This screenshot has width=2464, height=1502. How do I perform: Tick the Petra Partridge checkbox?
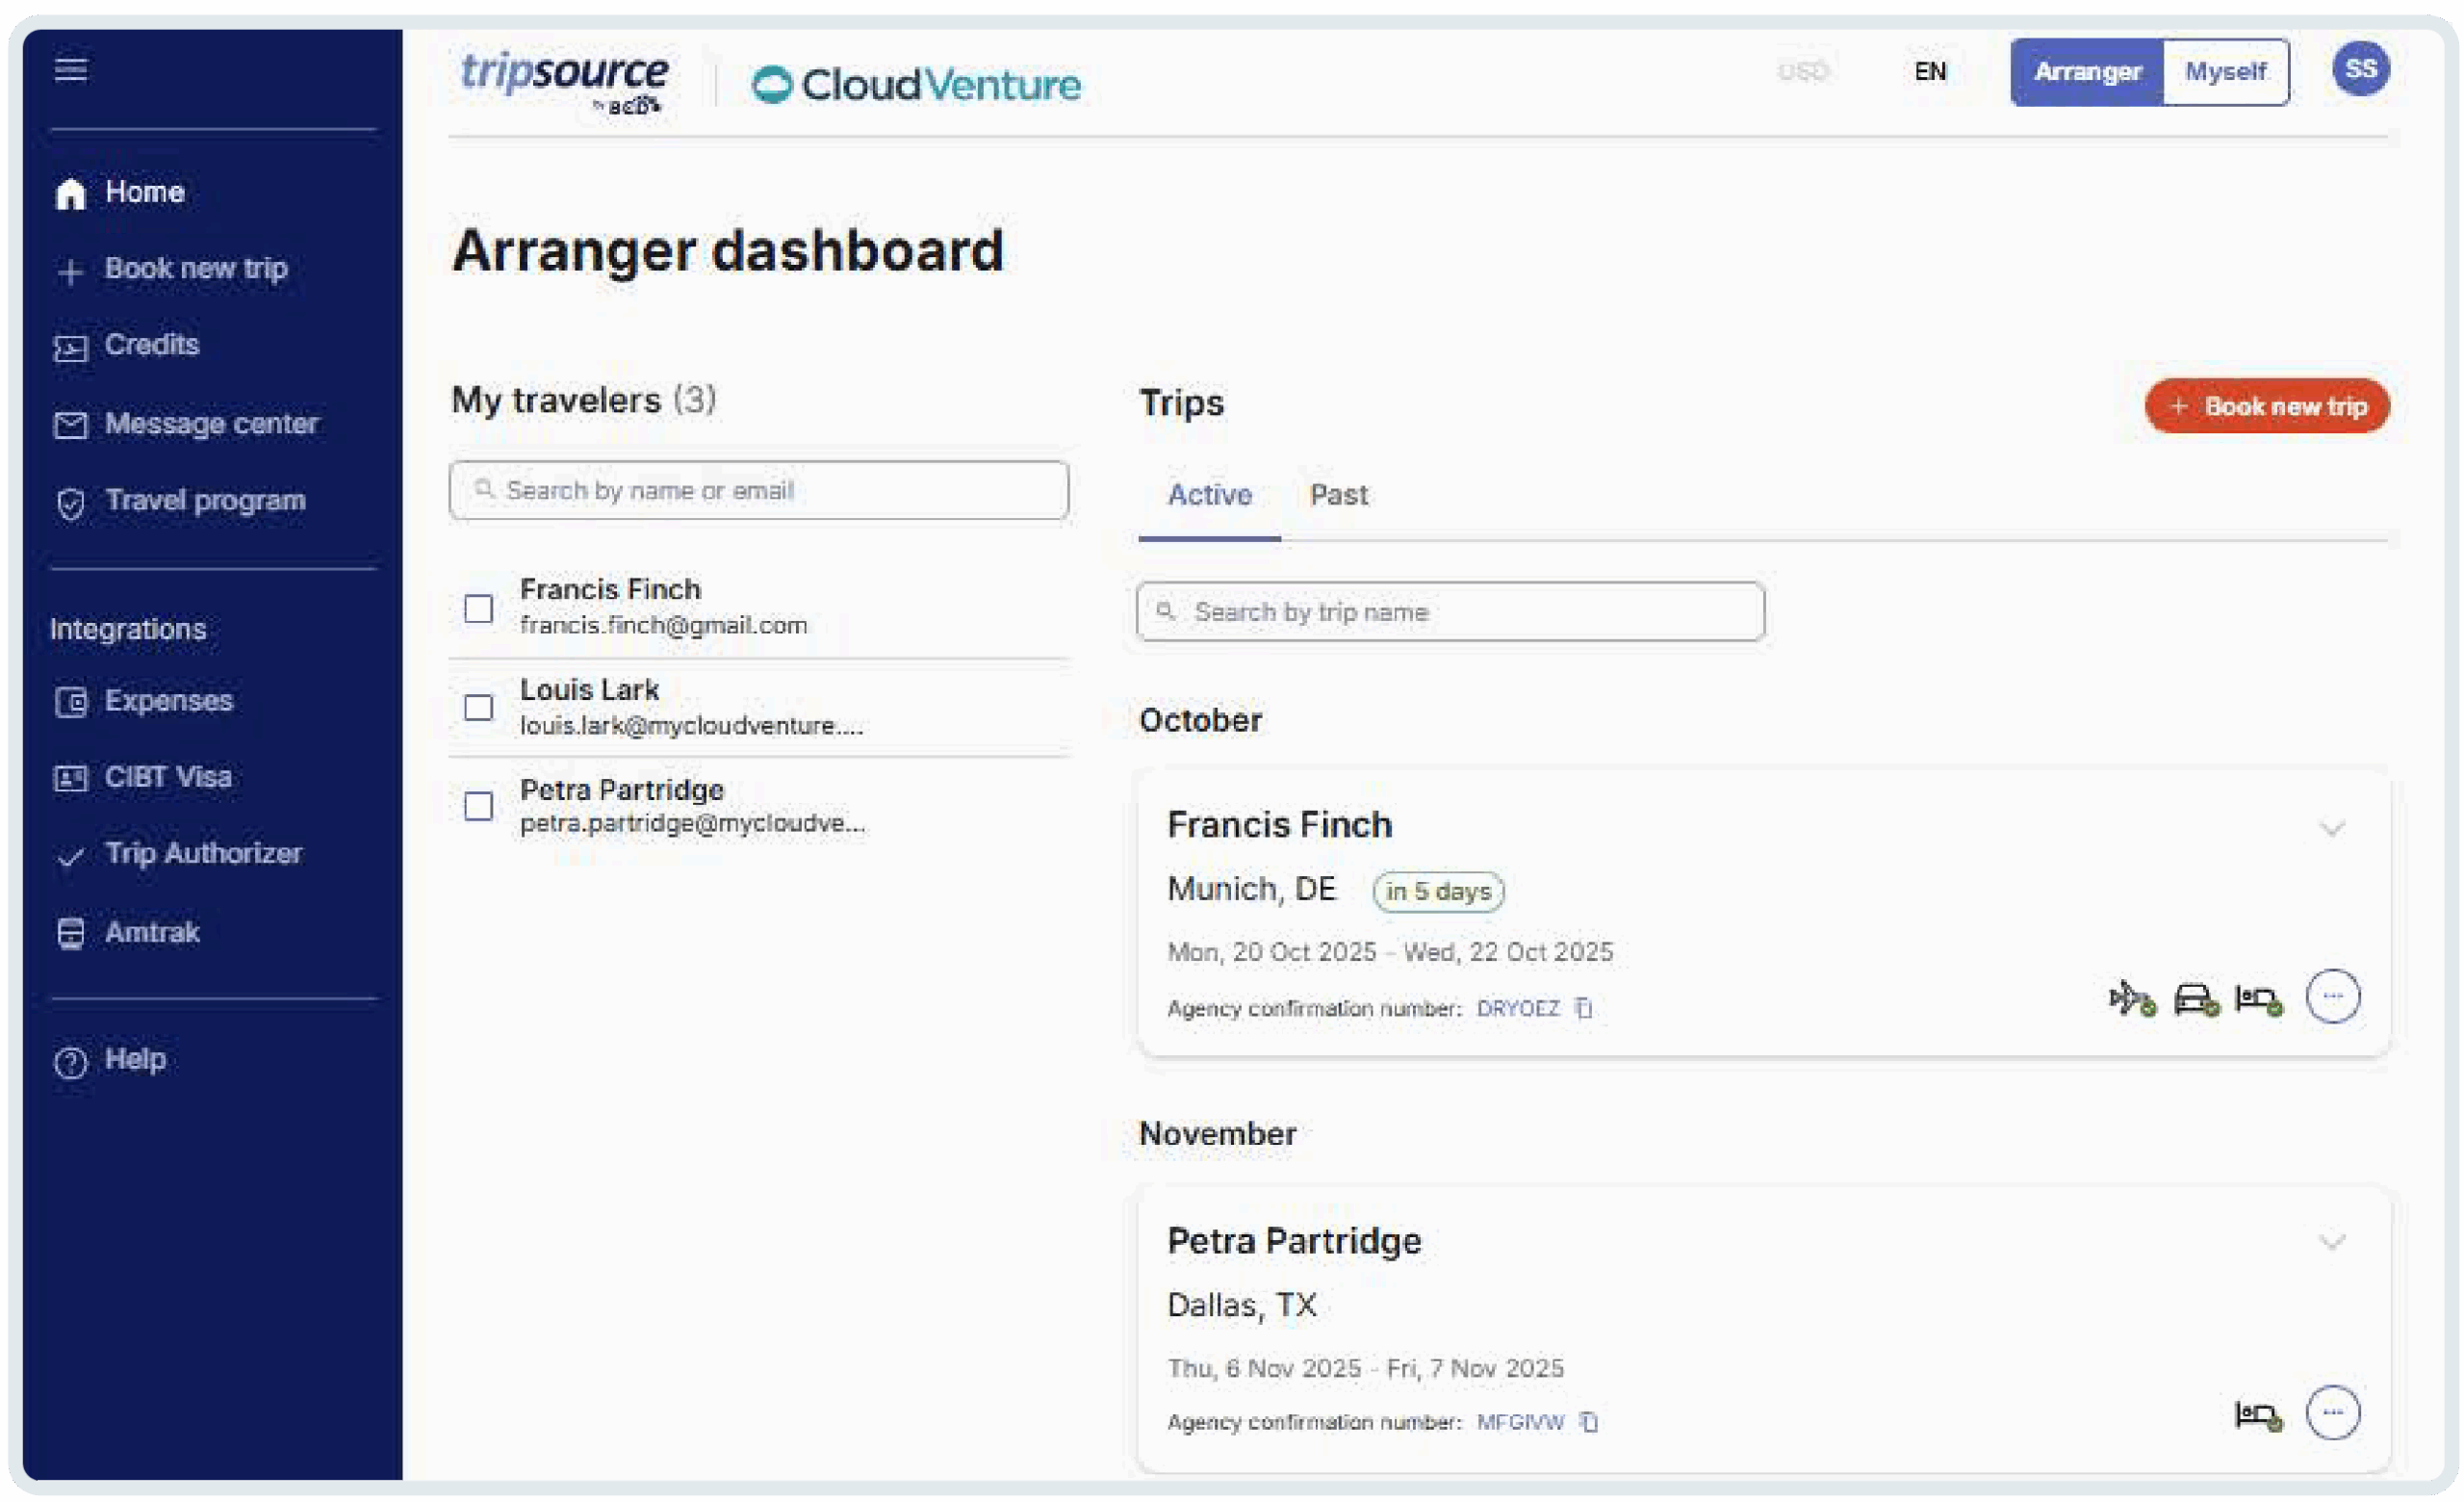point(479,806)
